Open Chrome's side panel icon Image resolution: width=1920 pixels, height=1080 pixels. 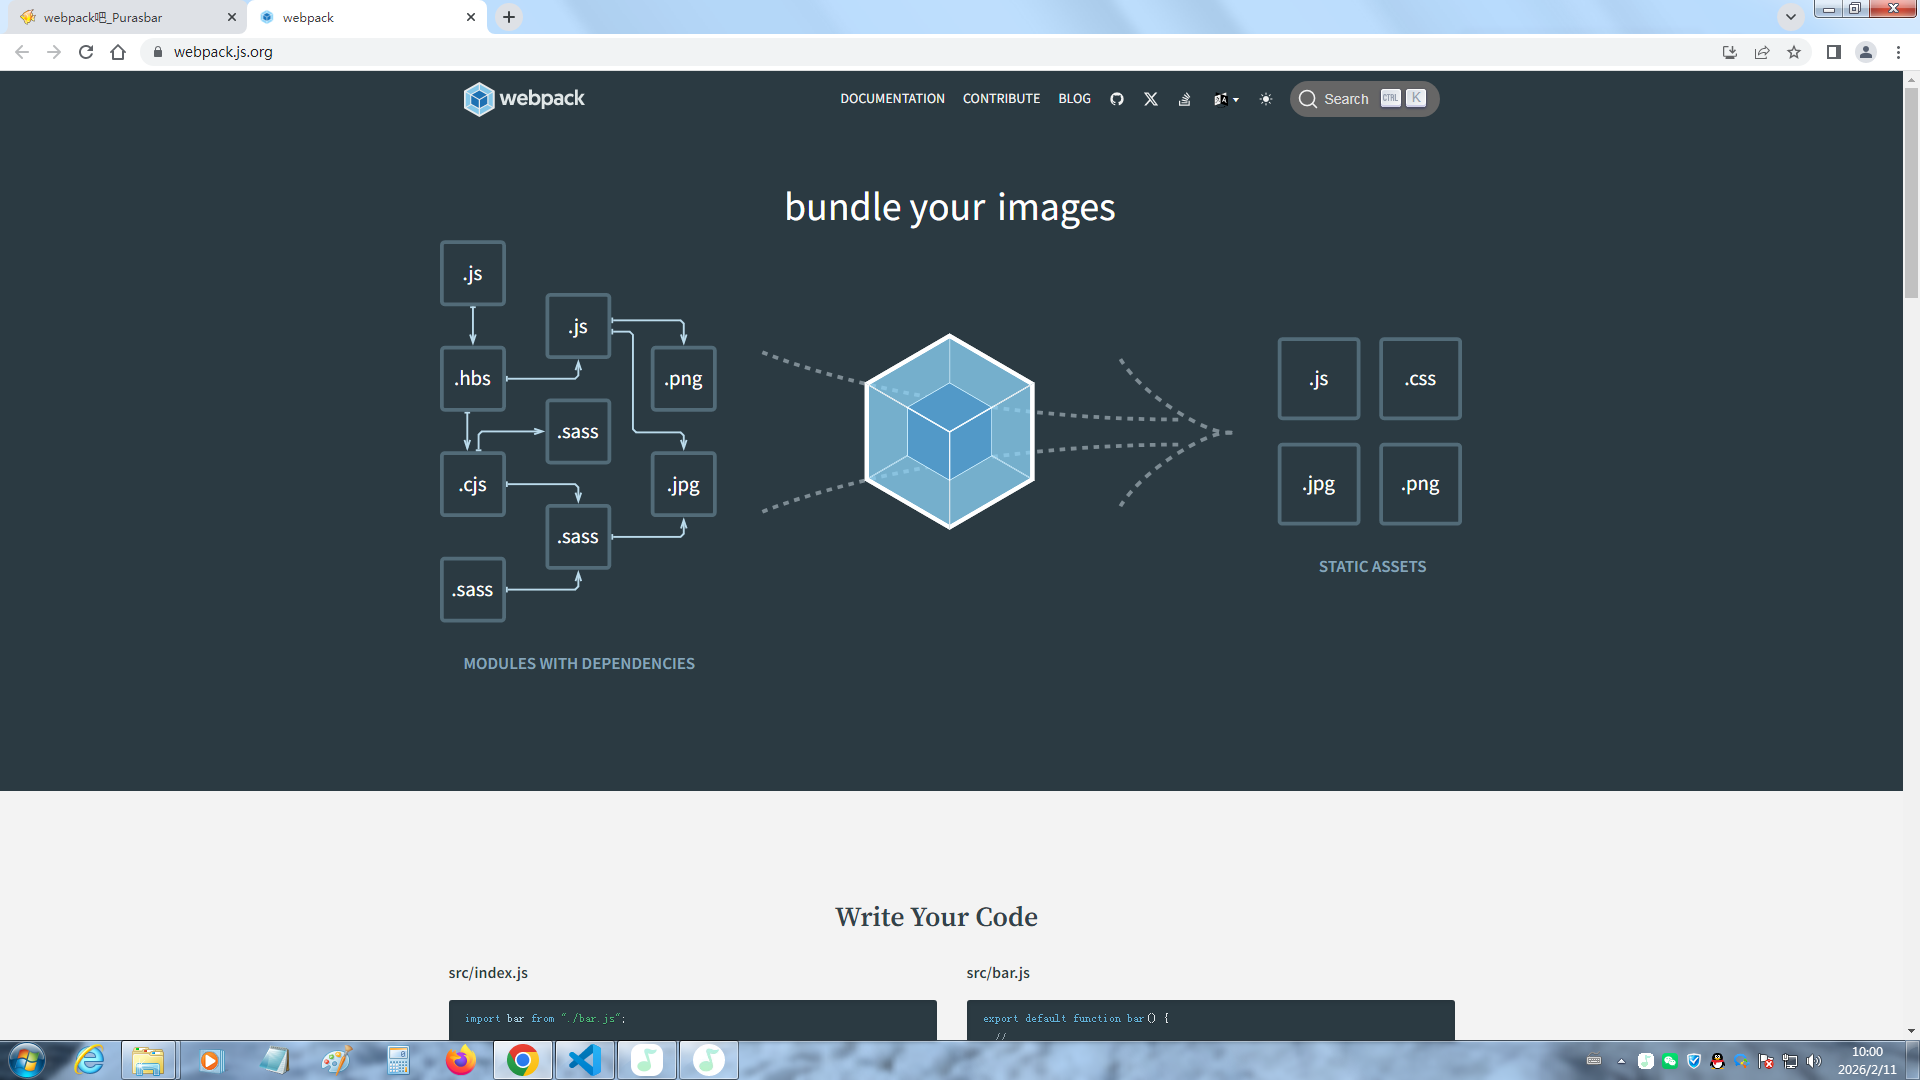pos(1834,52)
